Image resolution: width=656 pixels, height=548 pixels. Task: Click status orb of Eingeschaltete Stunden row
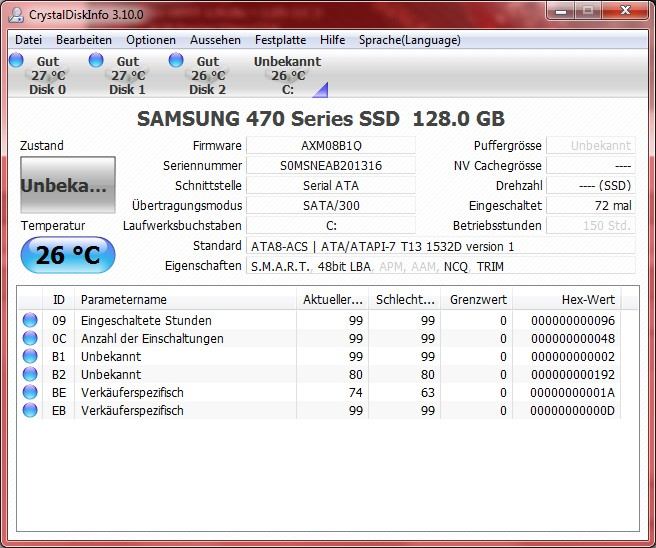click(30, 320)
